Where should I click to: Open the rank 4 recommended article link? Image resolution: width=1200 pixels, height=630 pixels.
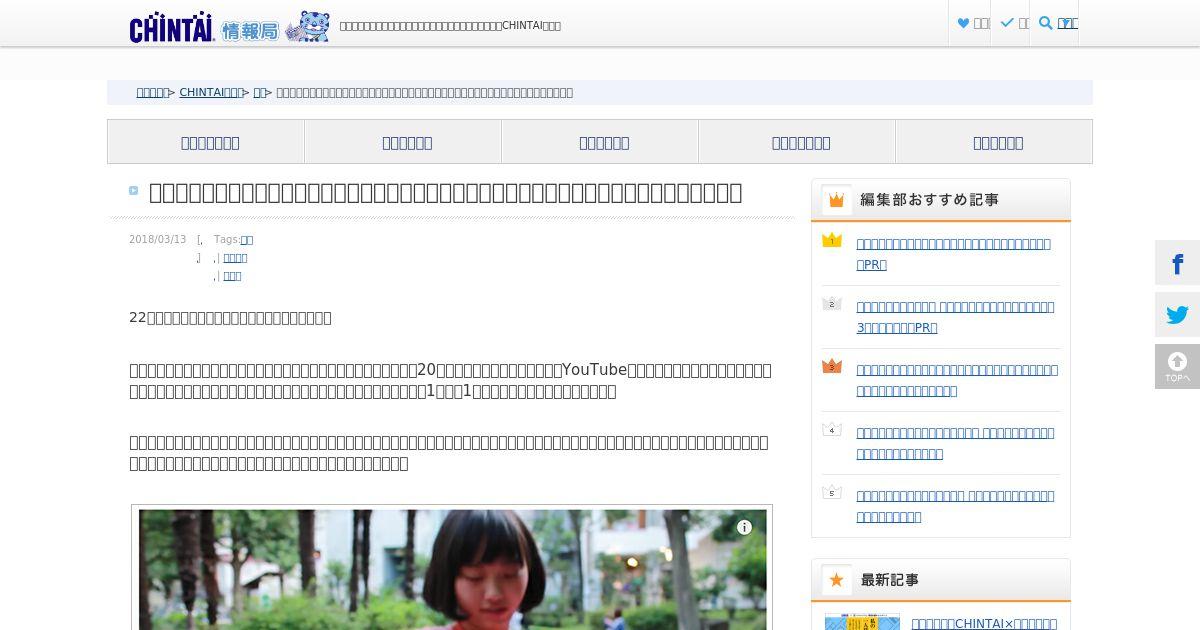pyautogui.click(x=955, y=443)
